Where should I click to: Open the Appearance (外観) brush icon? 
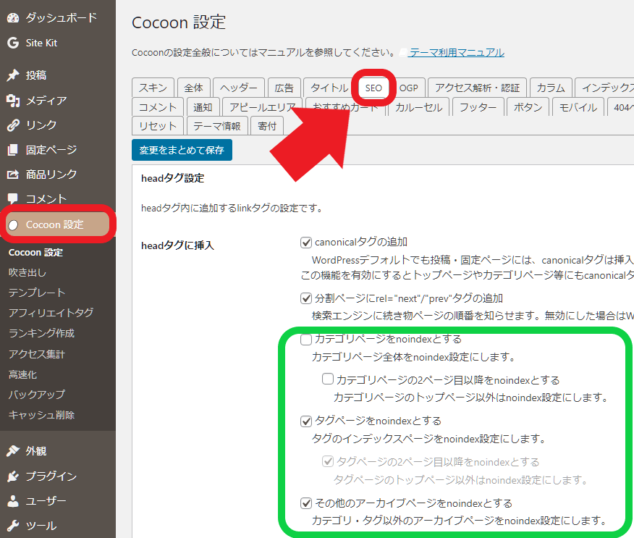[13, 451]
